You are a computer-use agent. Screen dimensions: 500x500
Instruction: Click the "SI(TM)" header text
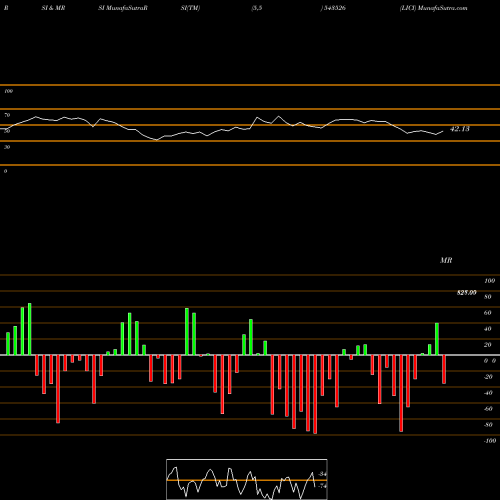pyautogui.click(x=190, y=8)
